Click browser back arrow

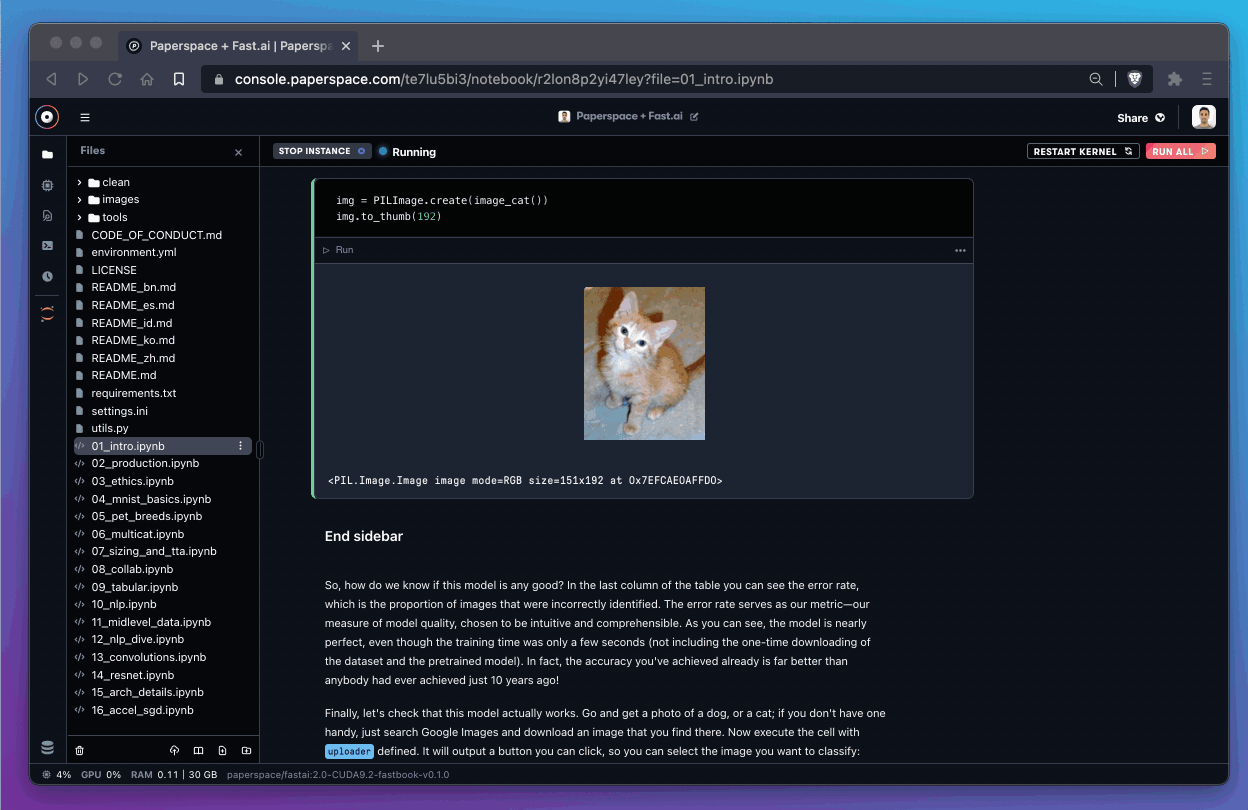51,79
